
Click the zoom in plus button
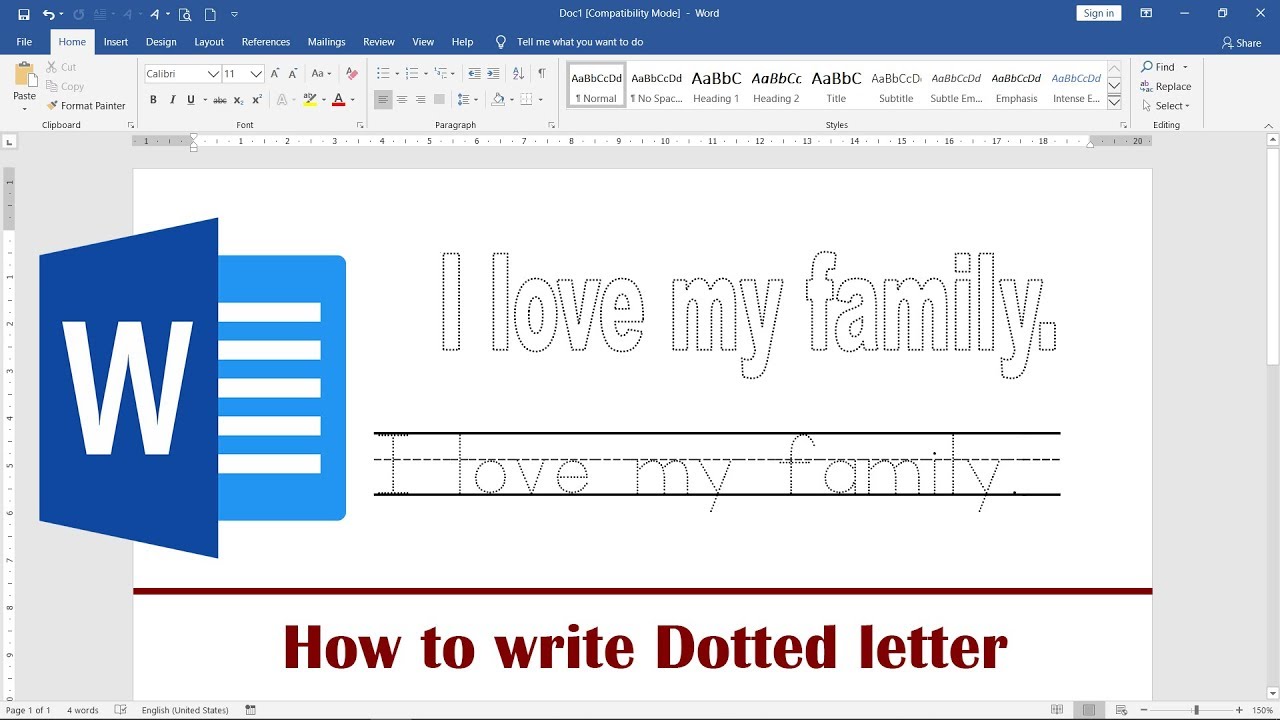pyautogui.click(x=1240, y=710)
